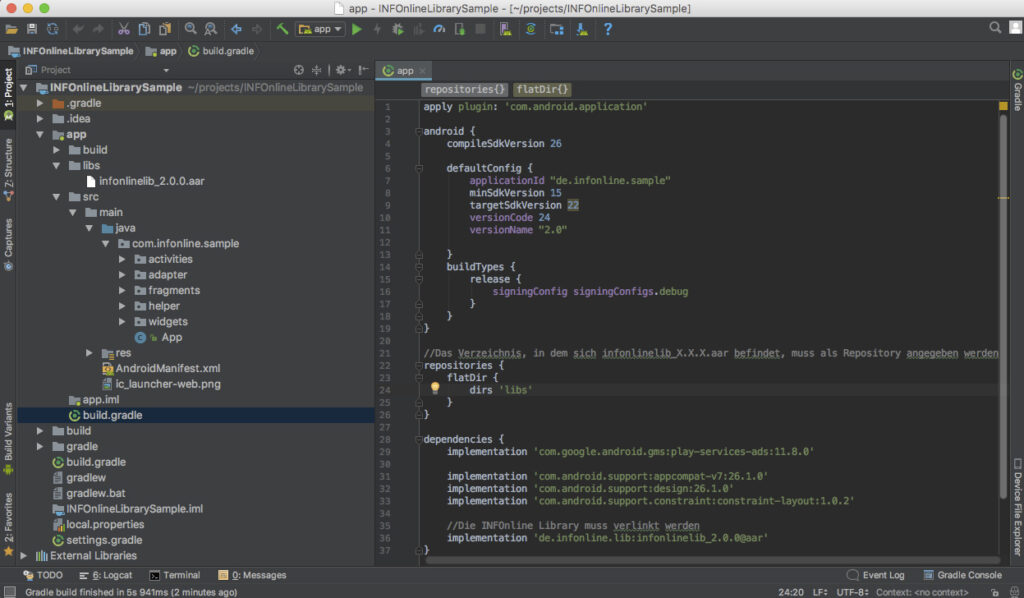The height and width of the screenshot is (598, 1024).
Task: Toggle the Z: Structure side panel
Action: pyautogui.click(x=8, y=165)
